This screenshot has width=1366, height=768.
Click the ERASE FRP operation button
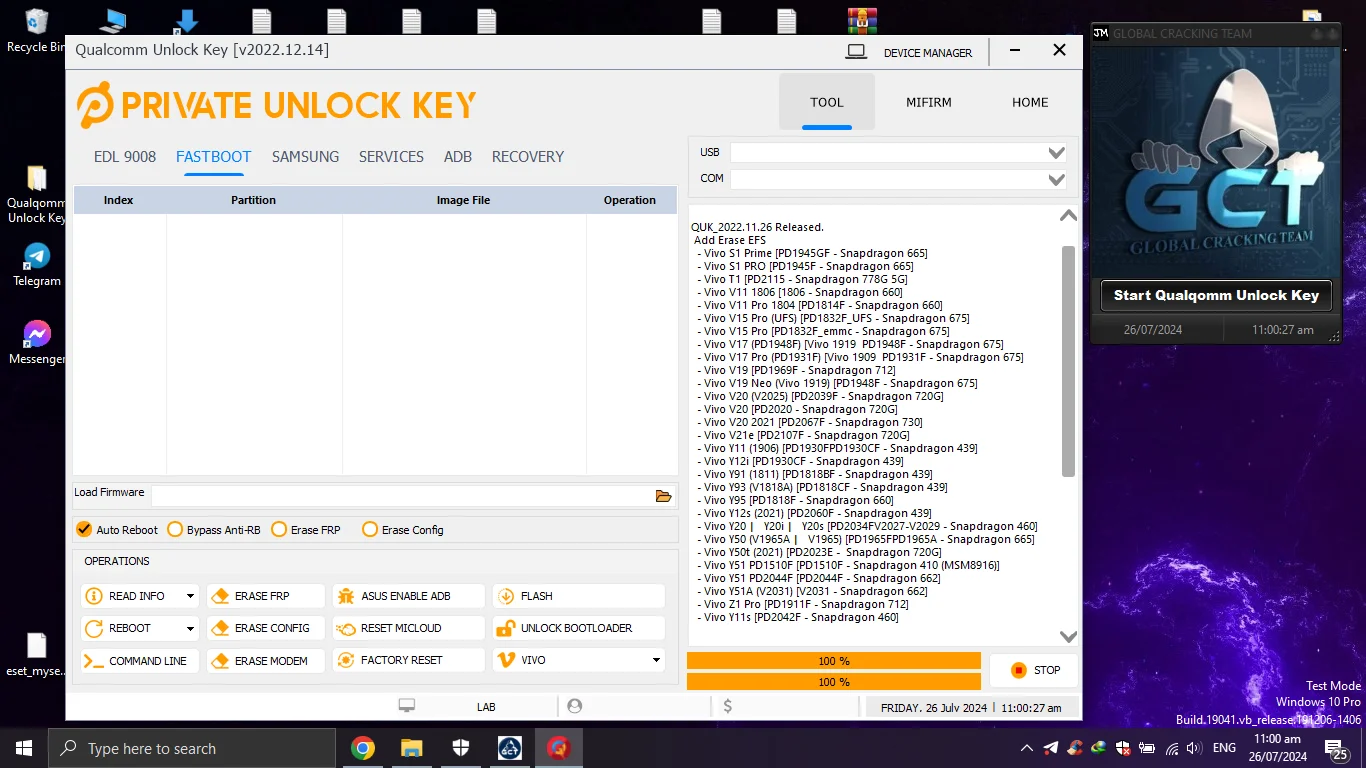coord(266,596)
